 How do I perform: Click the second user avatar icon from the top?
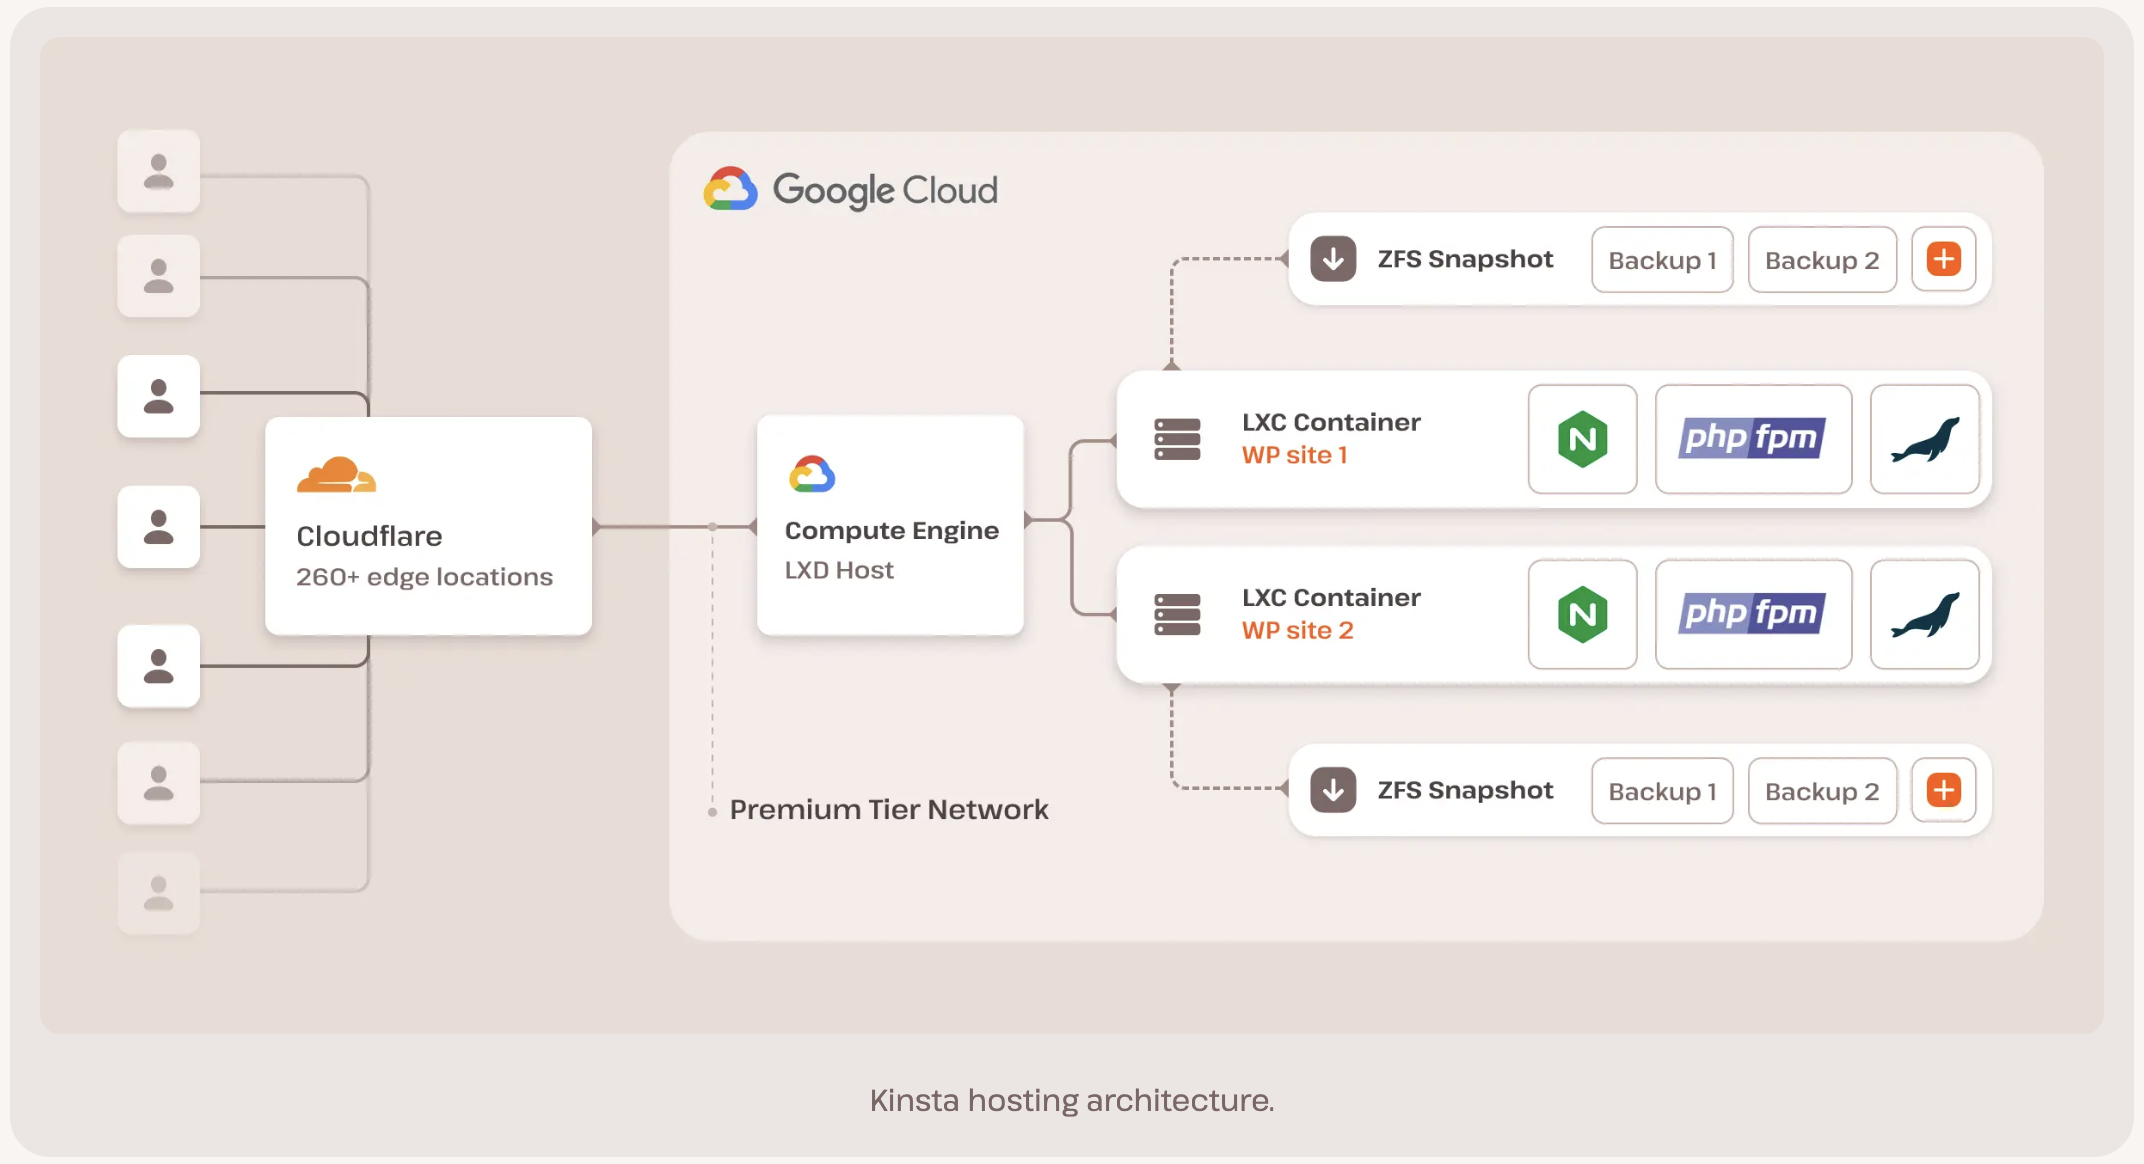click(x=159, y=276)
